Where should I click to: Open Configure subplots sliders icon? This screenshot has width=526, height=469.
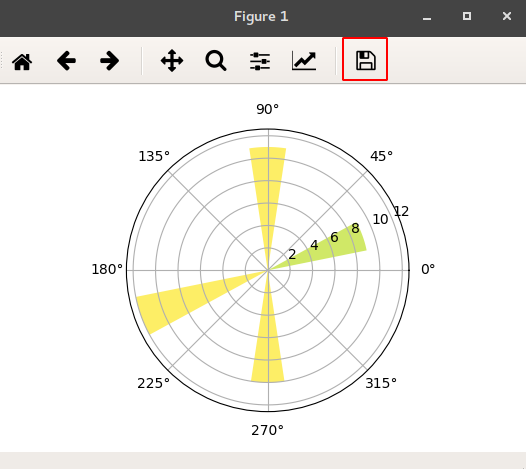(x=260, y=61)
